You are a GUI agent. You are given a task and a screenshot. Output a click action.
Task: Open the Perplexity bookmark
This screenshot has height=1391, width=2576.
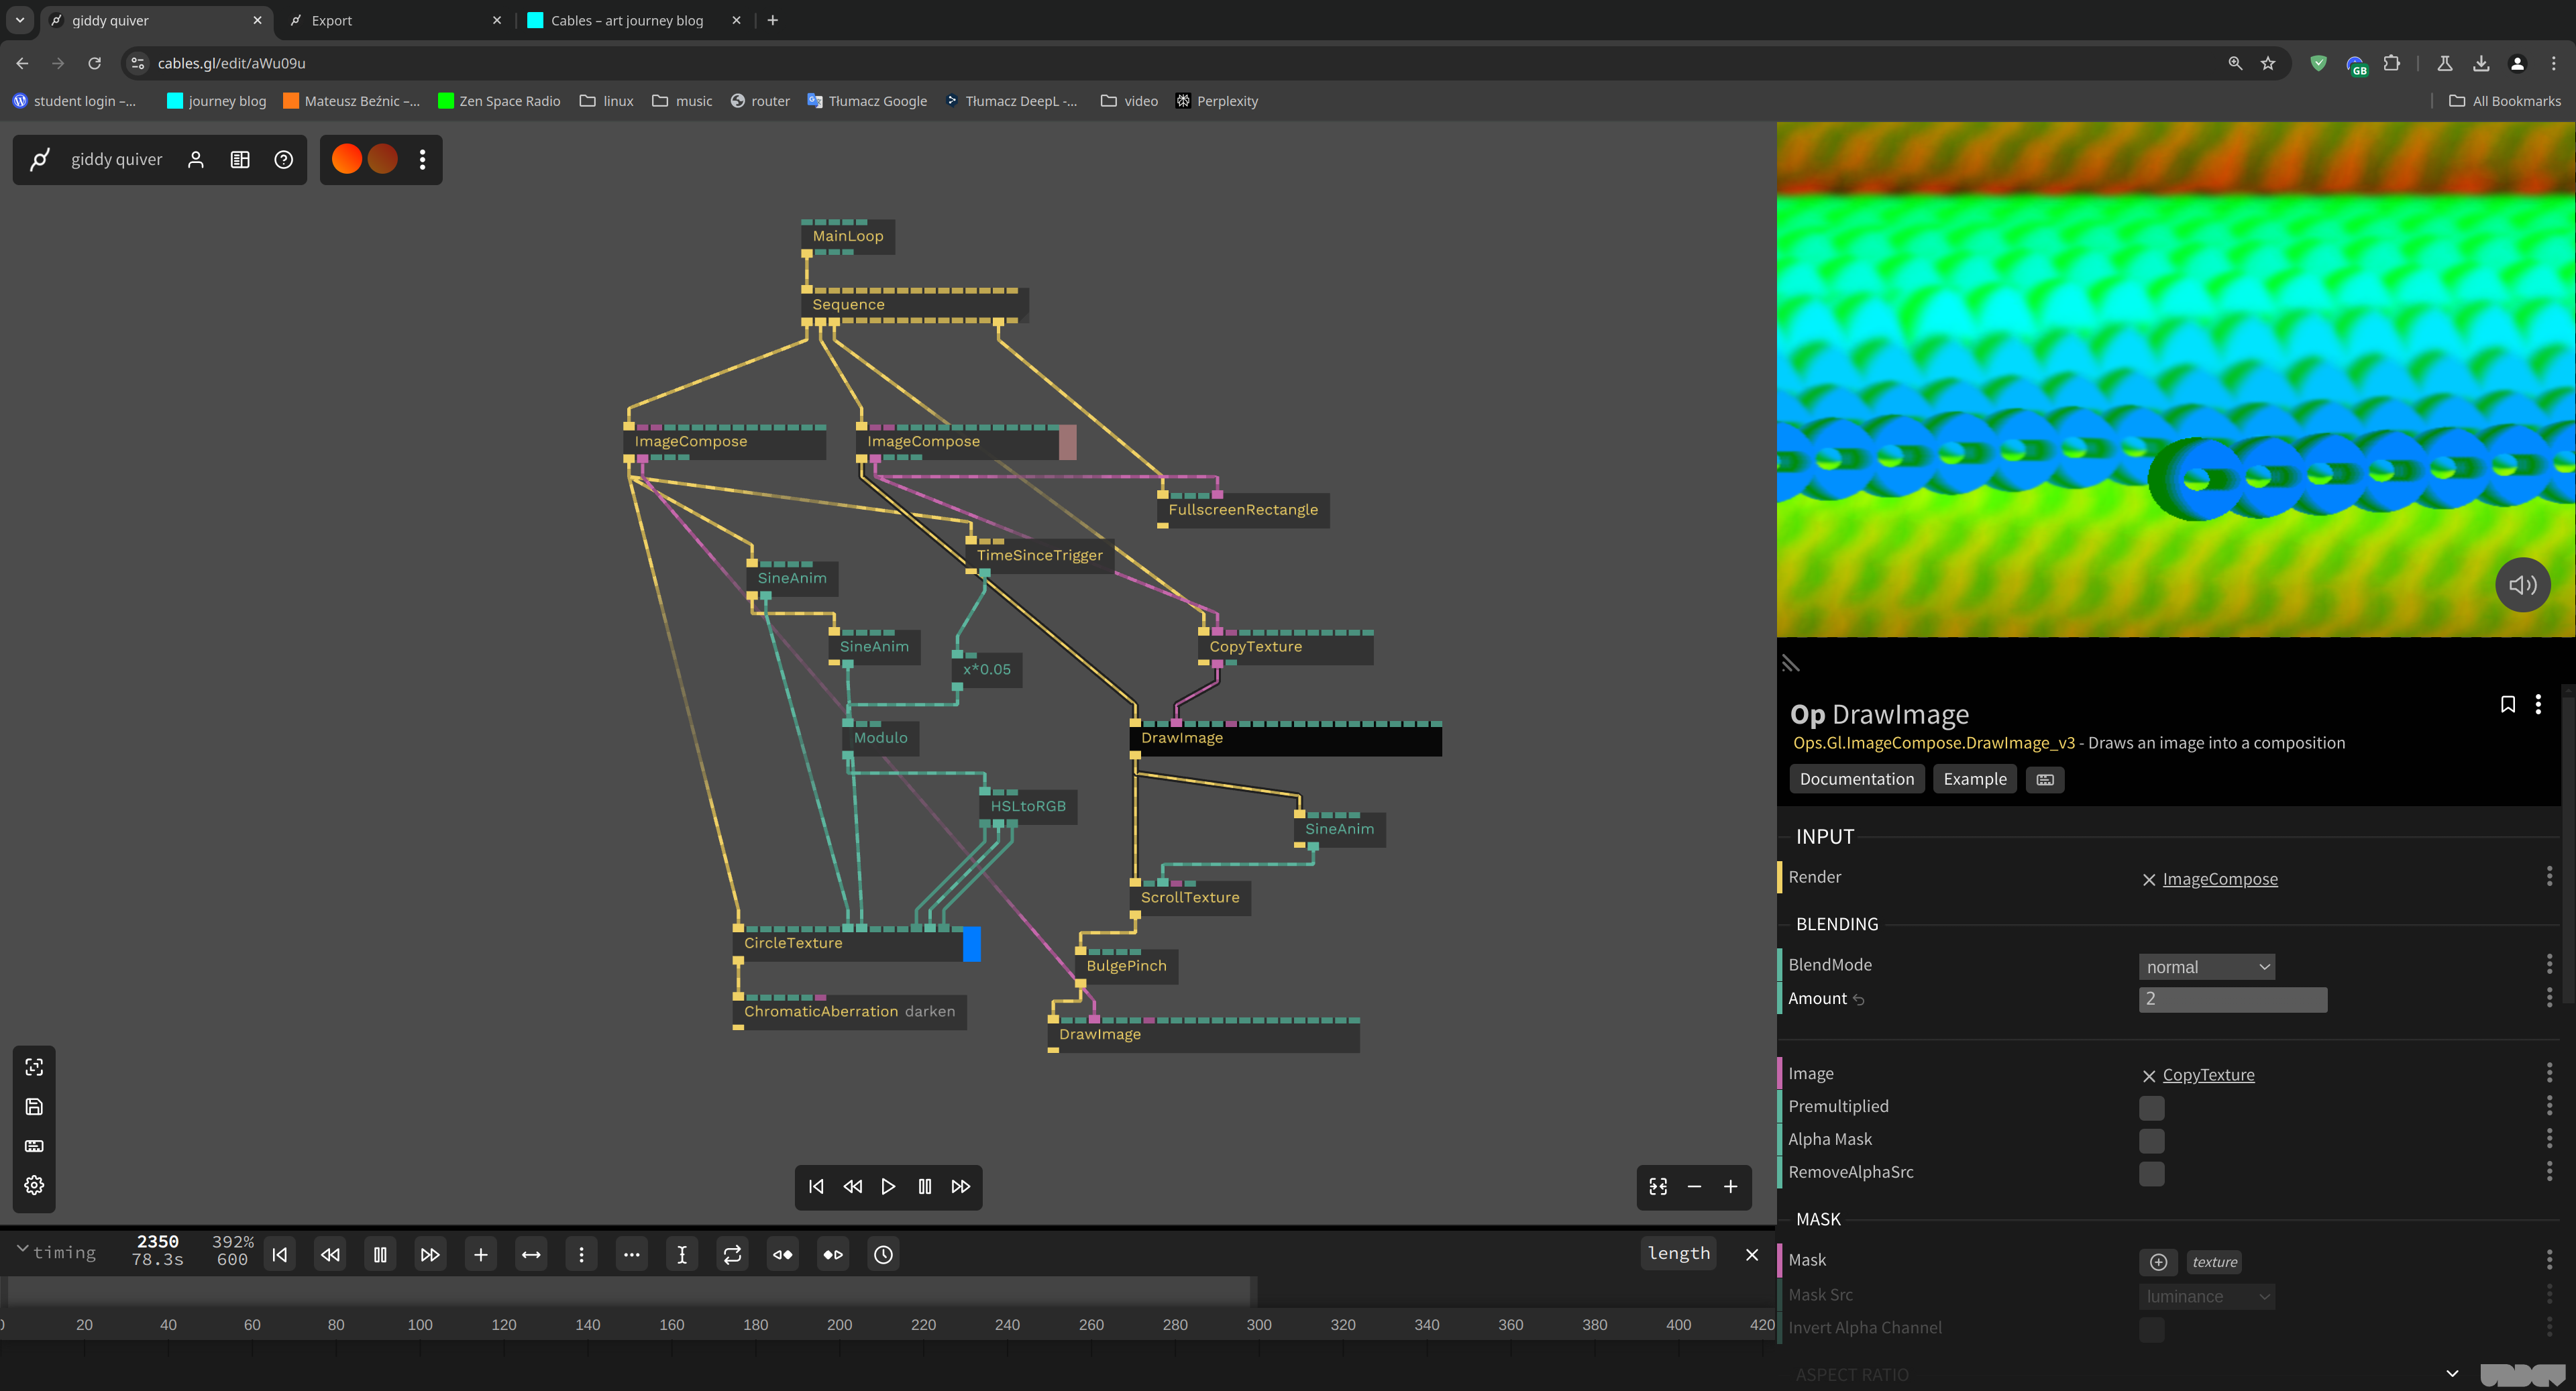(x=1216, y=101)
